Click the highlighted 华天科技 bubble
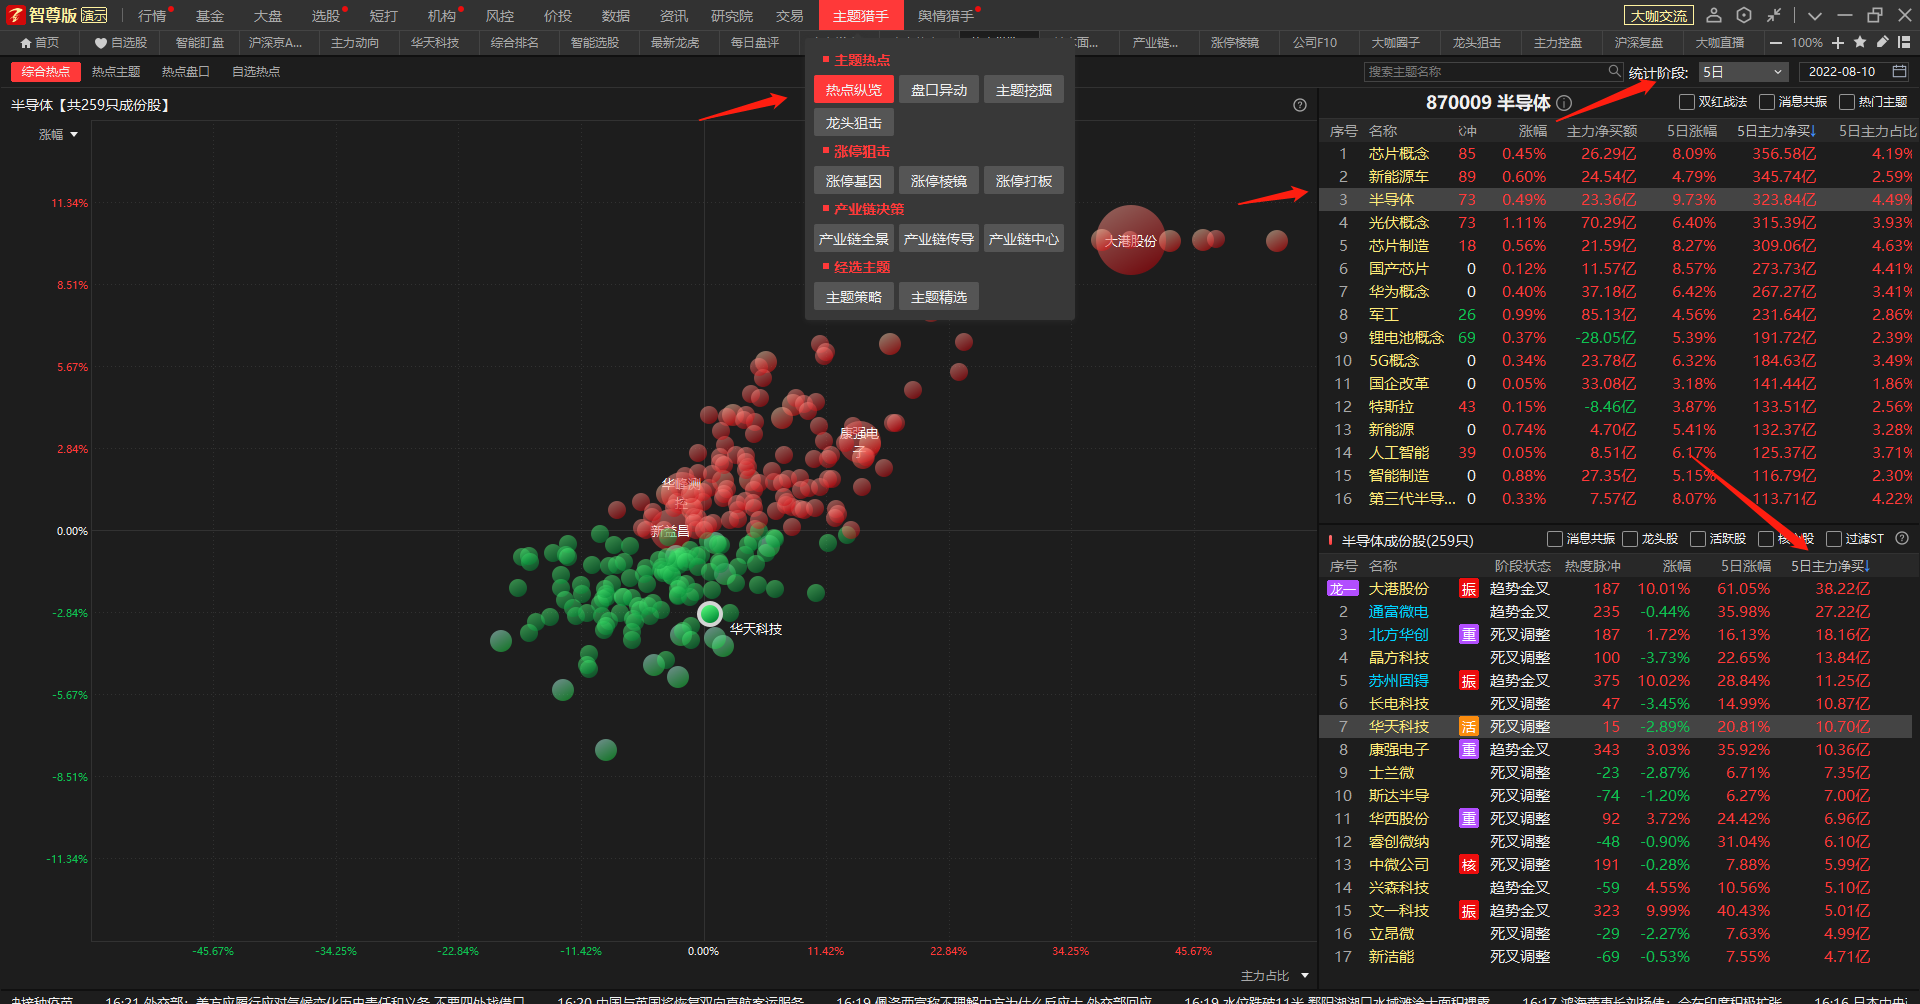This screenshot has height=1004, width=1920. tap(710, 614)
